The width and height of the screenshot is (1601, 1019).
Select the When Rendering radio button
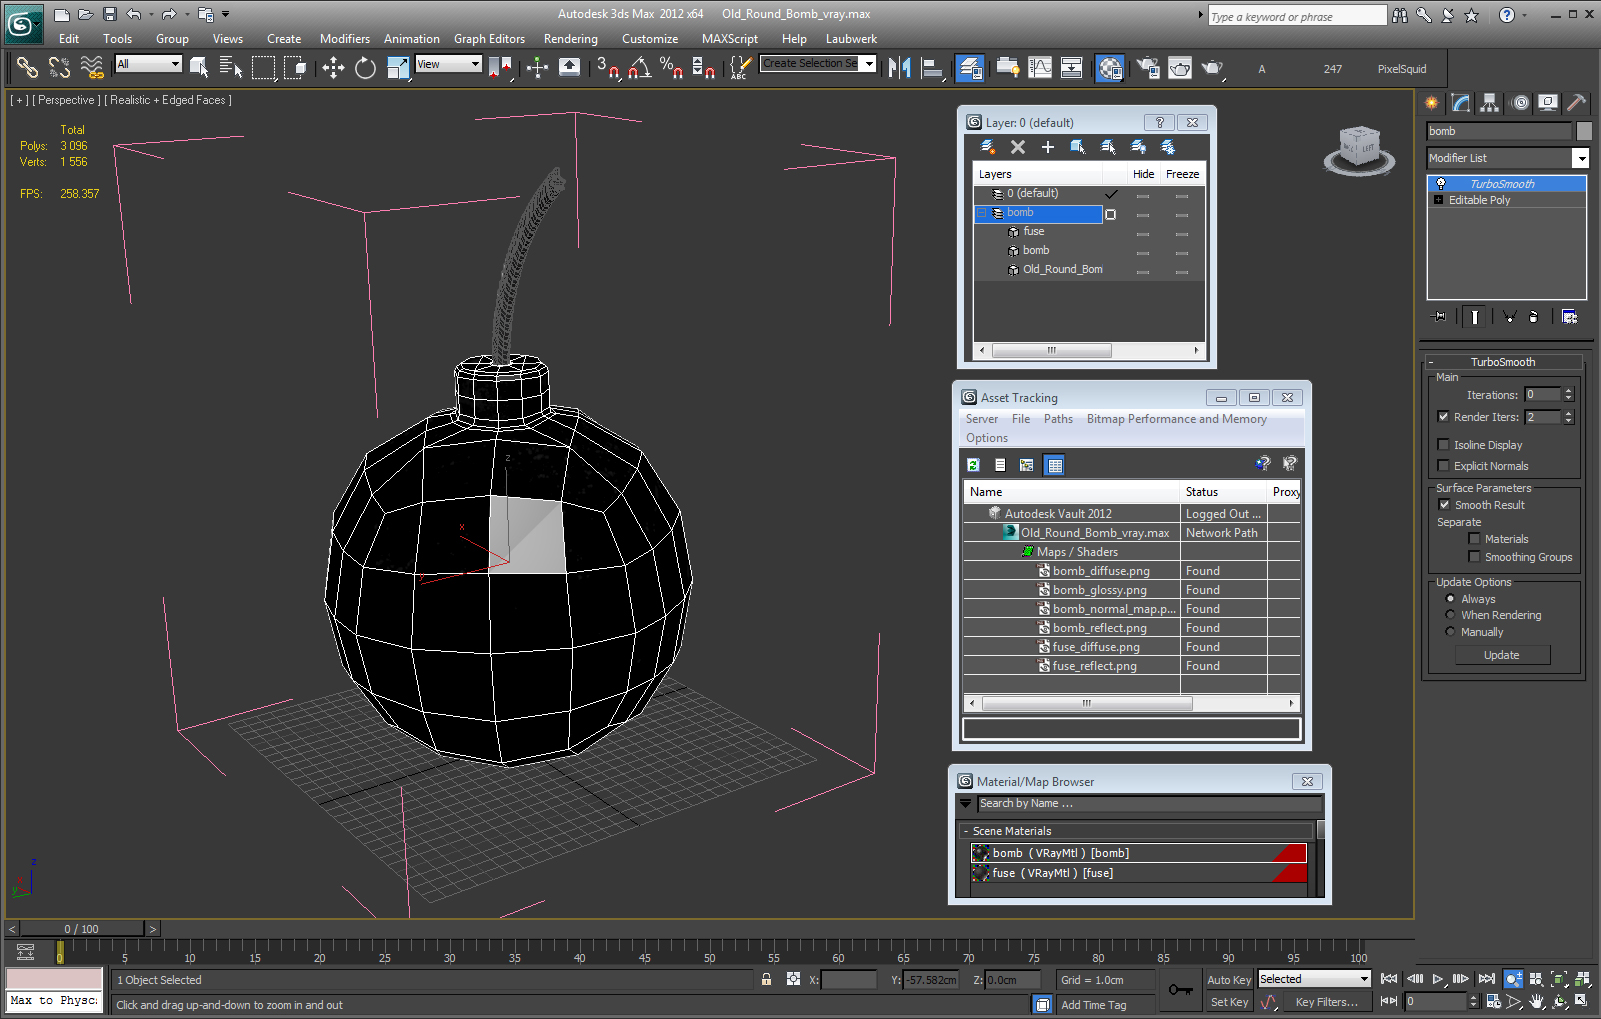pos(1450,615)
